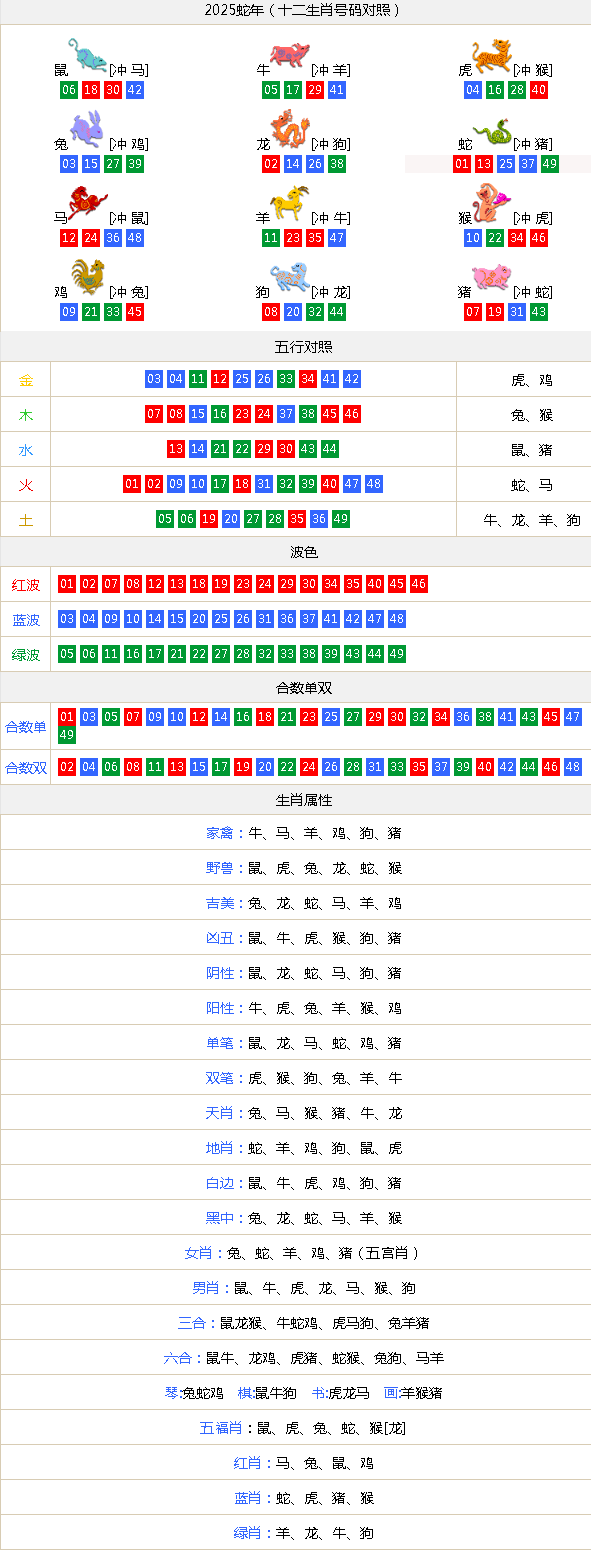591x1551 pixels.
Task: Click the purple rabbit zodiac icon
Action: point(88,129)
